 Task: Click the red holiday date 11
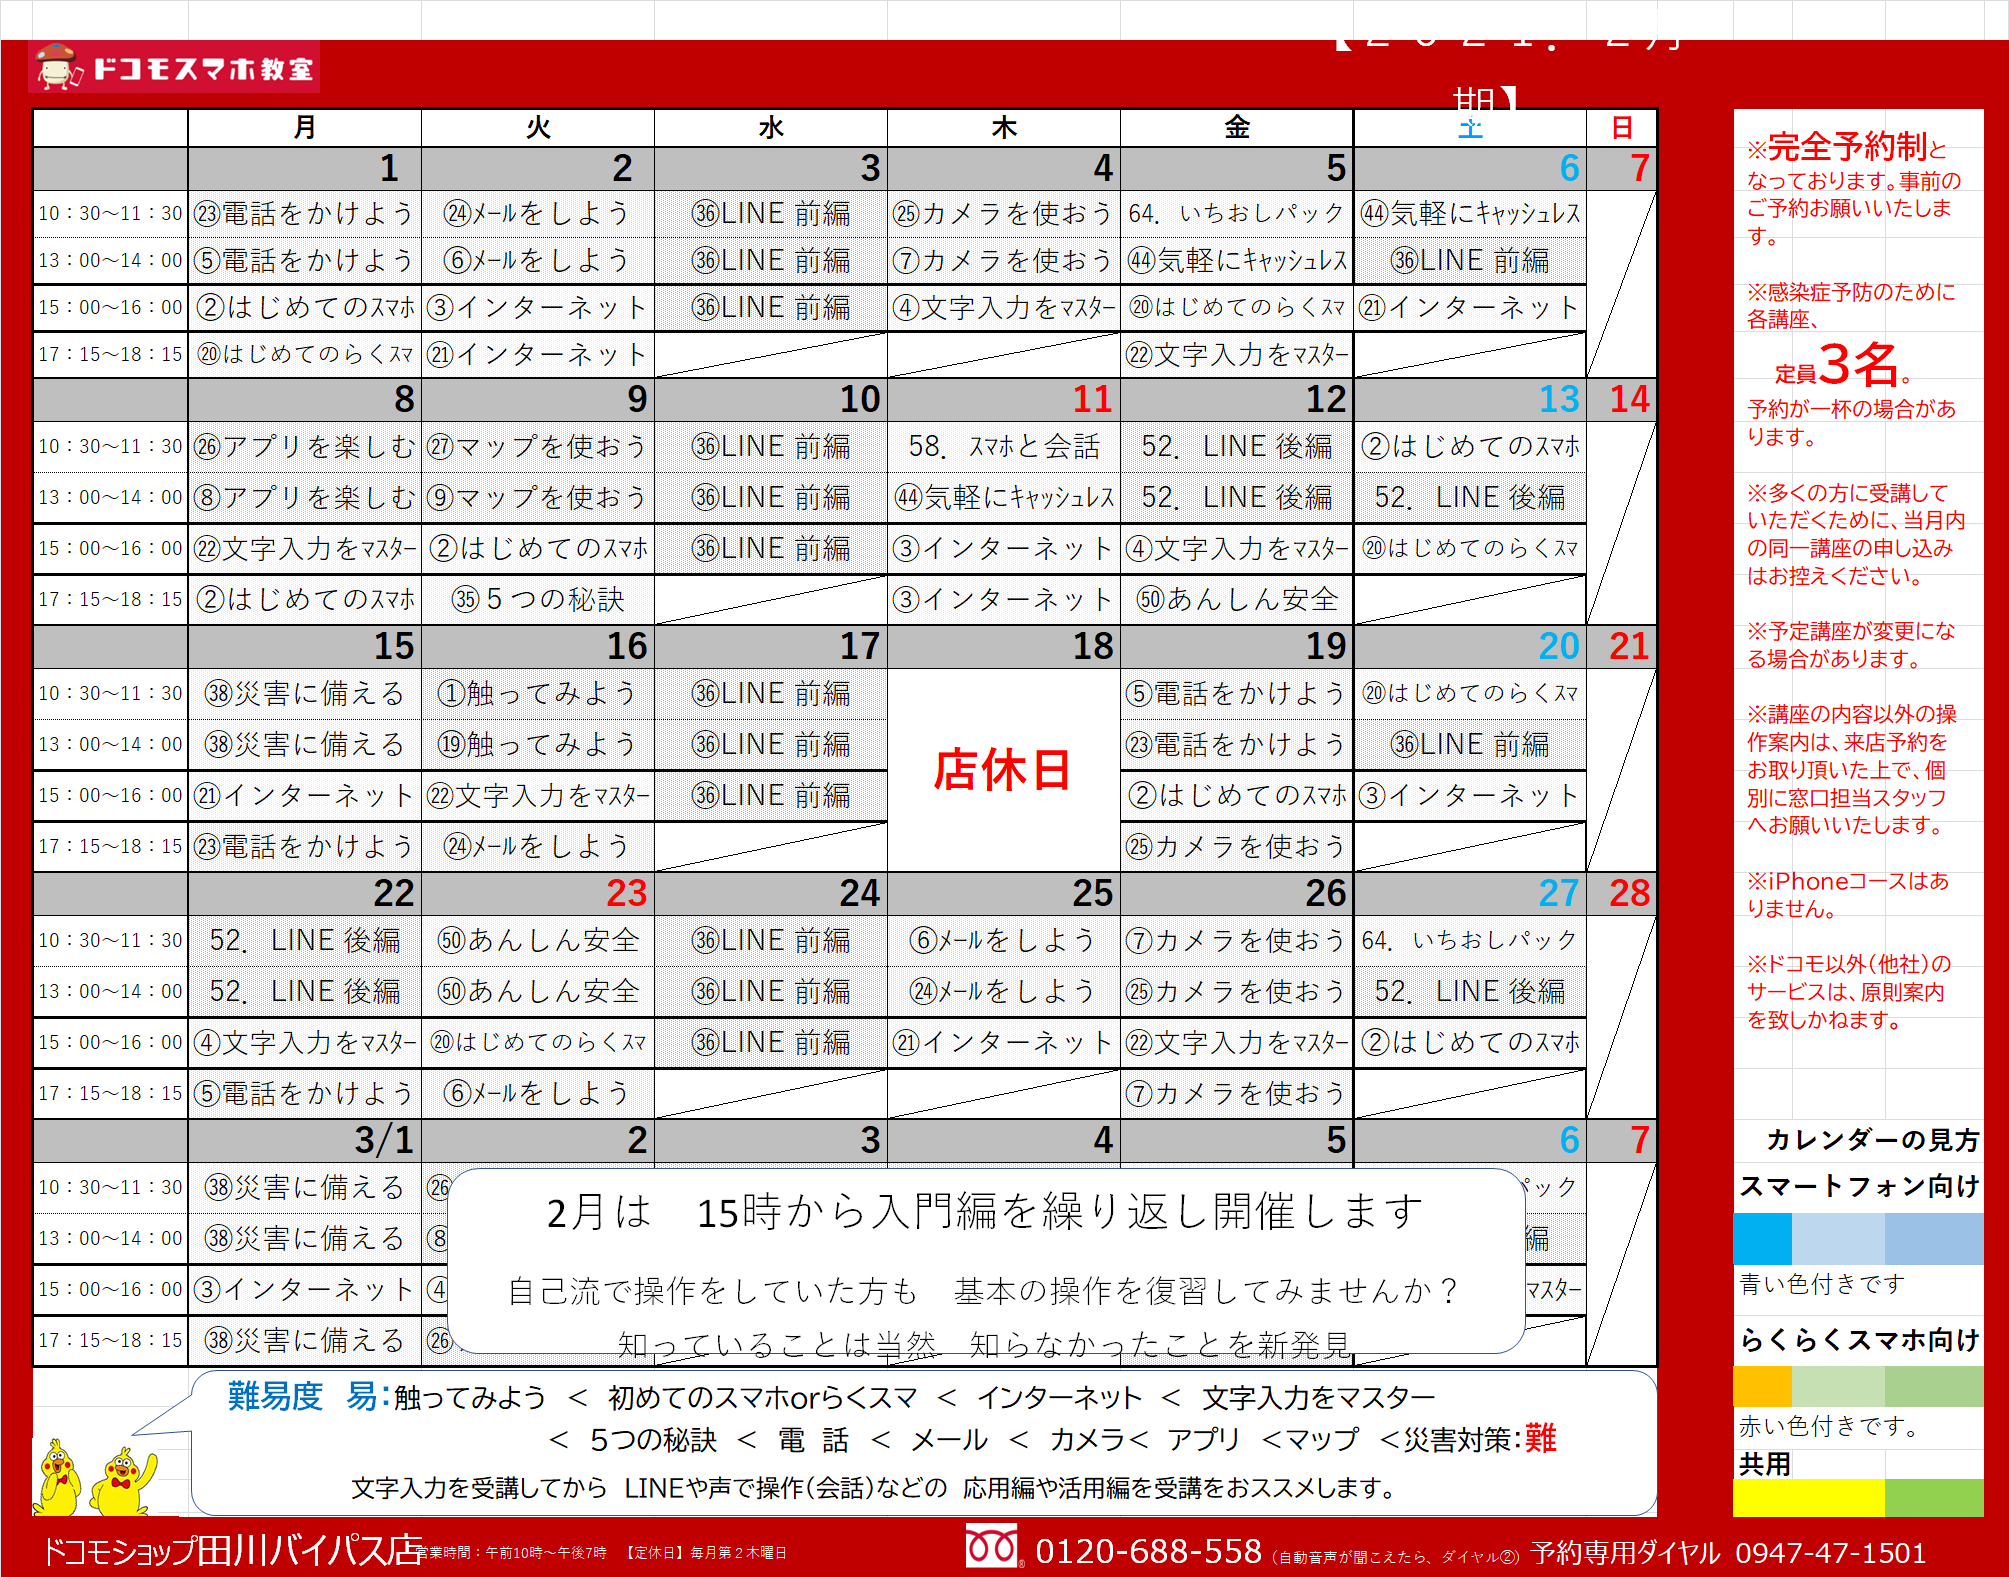[1091, 400]
